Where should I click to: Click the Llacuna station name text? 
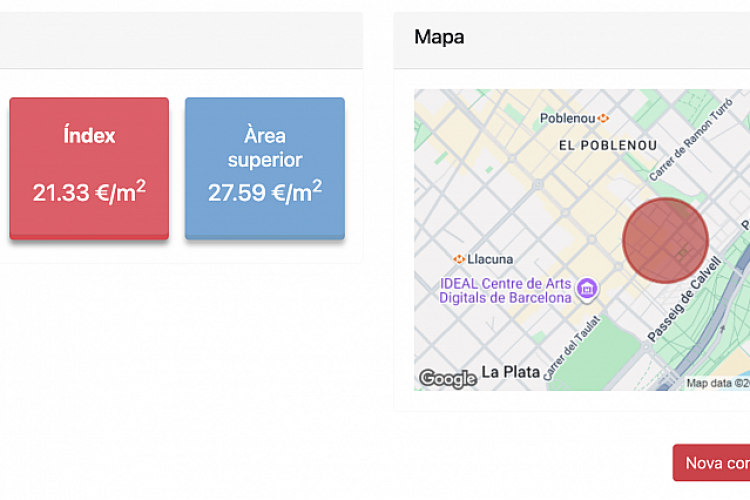[490, 259]
